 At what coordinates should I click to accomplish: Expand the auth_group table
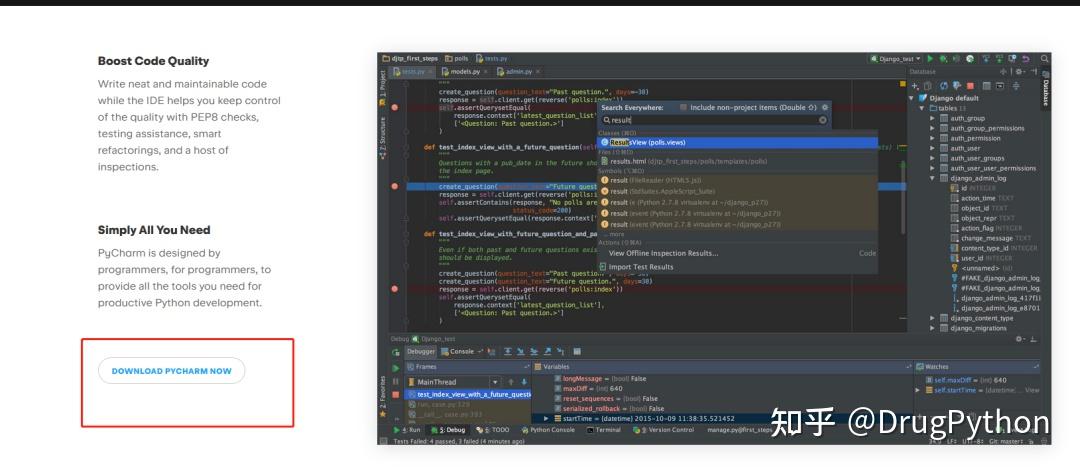click(933, 119)
